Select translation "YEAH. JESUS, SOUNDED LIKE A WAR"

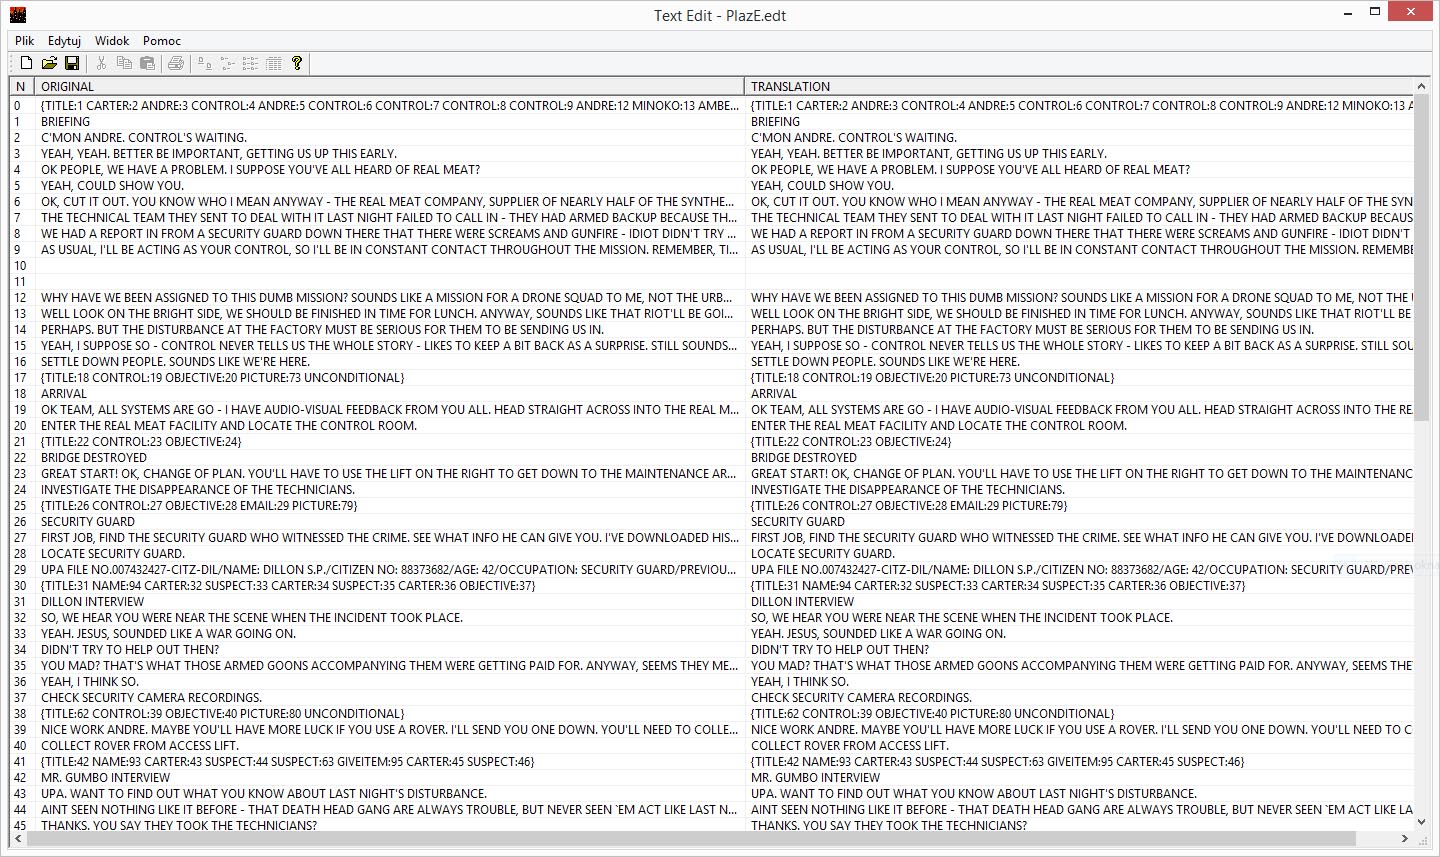[x=878, y=634]
